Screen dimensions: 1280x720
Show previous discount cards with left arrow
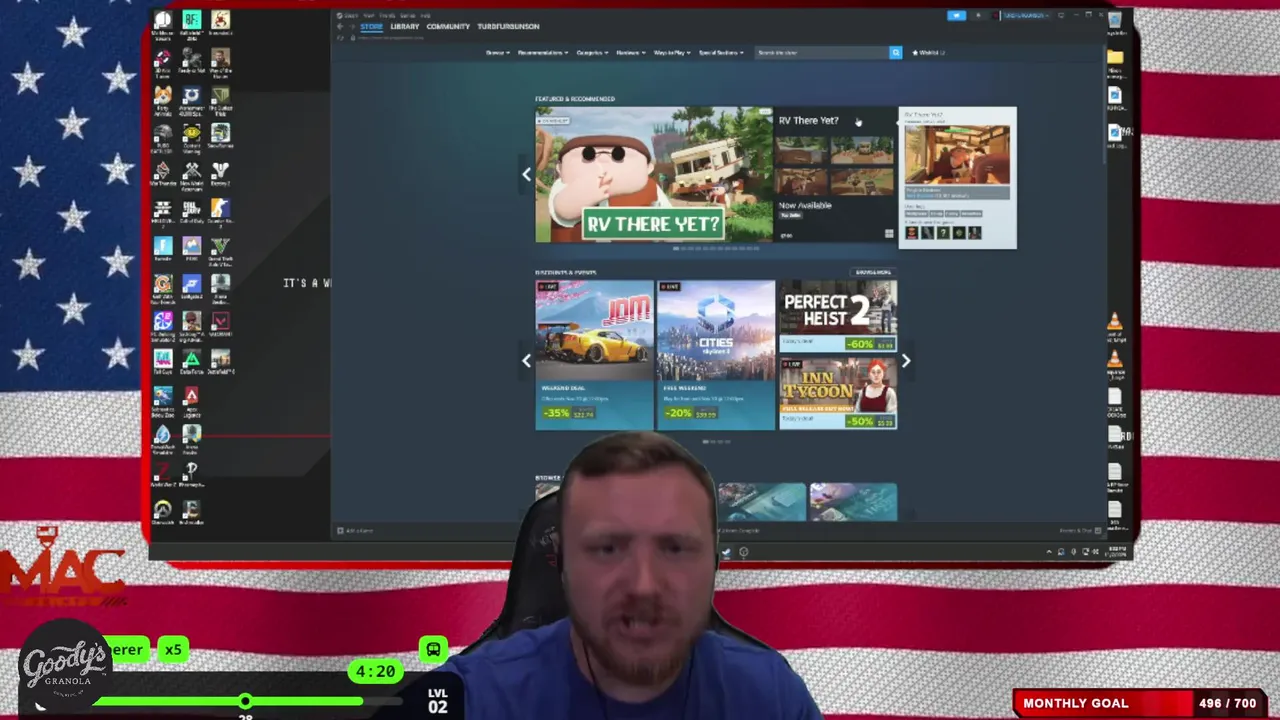pyautogui.click(x=526, y=360)
